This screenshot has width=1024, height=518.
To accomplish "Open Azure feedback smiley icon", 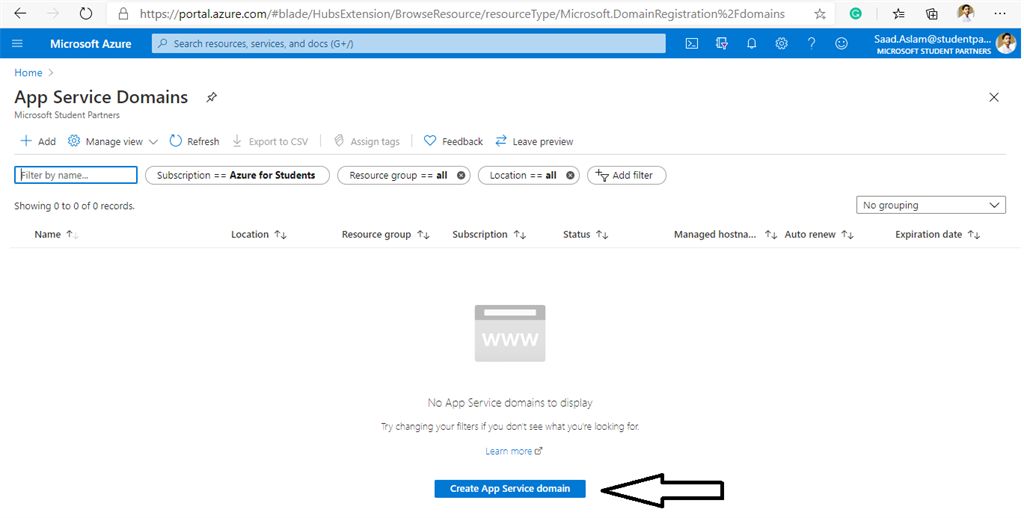I will click(x=841, y=44).
